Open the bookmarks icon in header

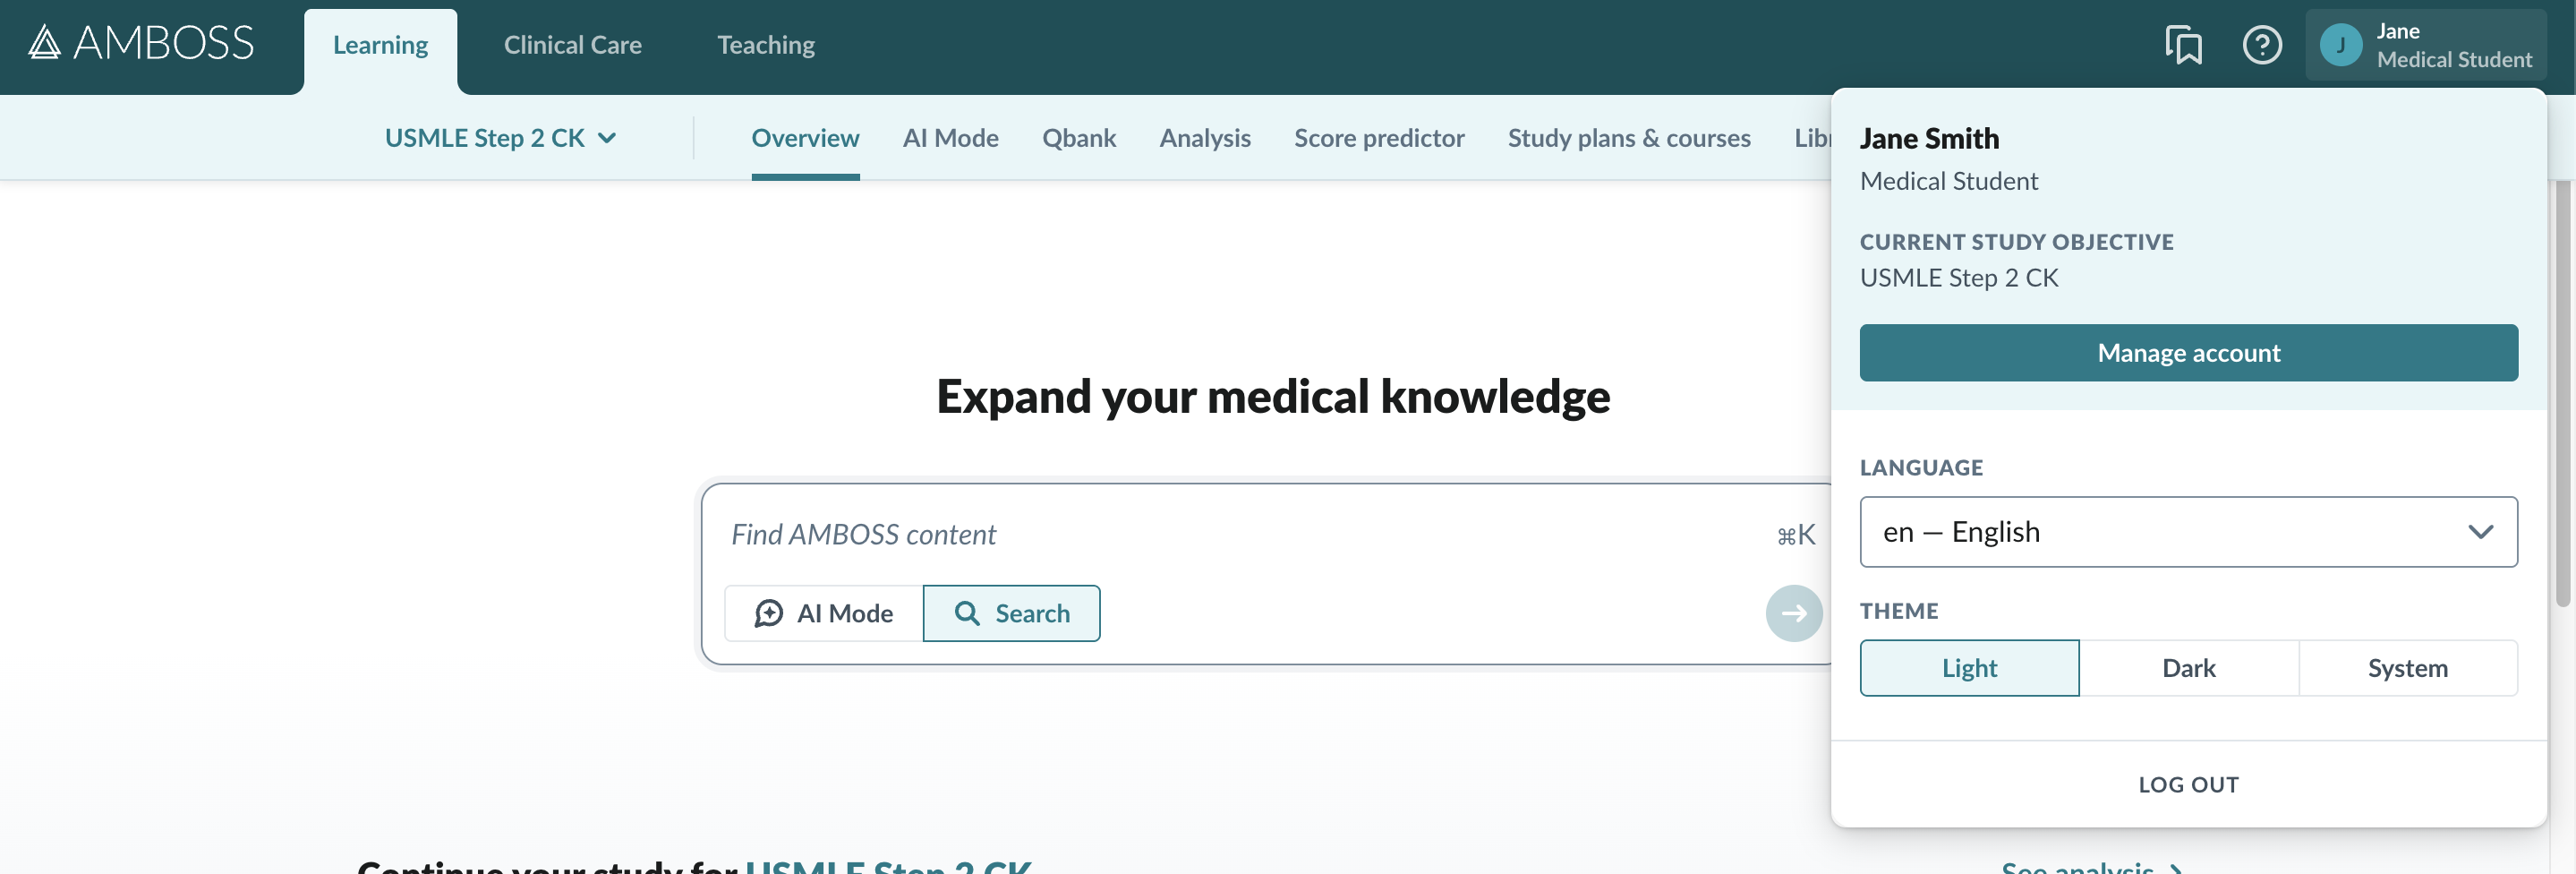(2183, 45)
